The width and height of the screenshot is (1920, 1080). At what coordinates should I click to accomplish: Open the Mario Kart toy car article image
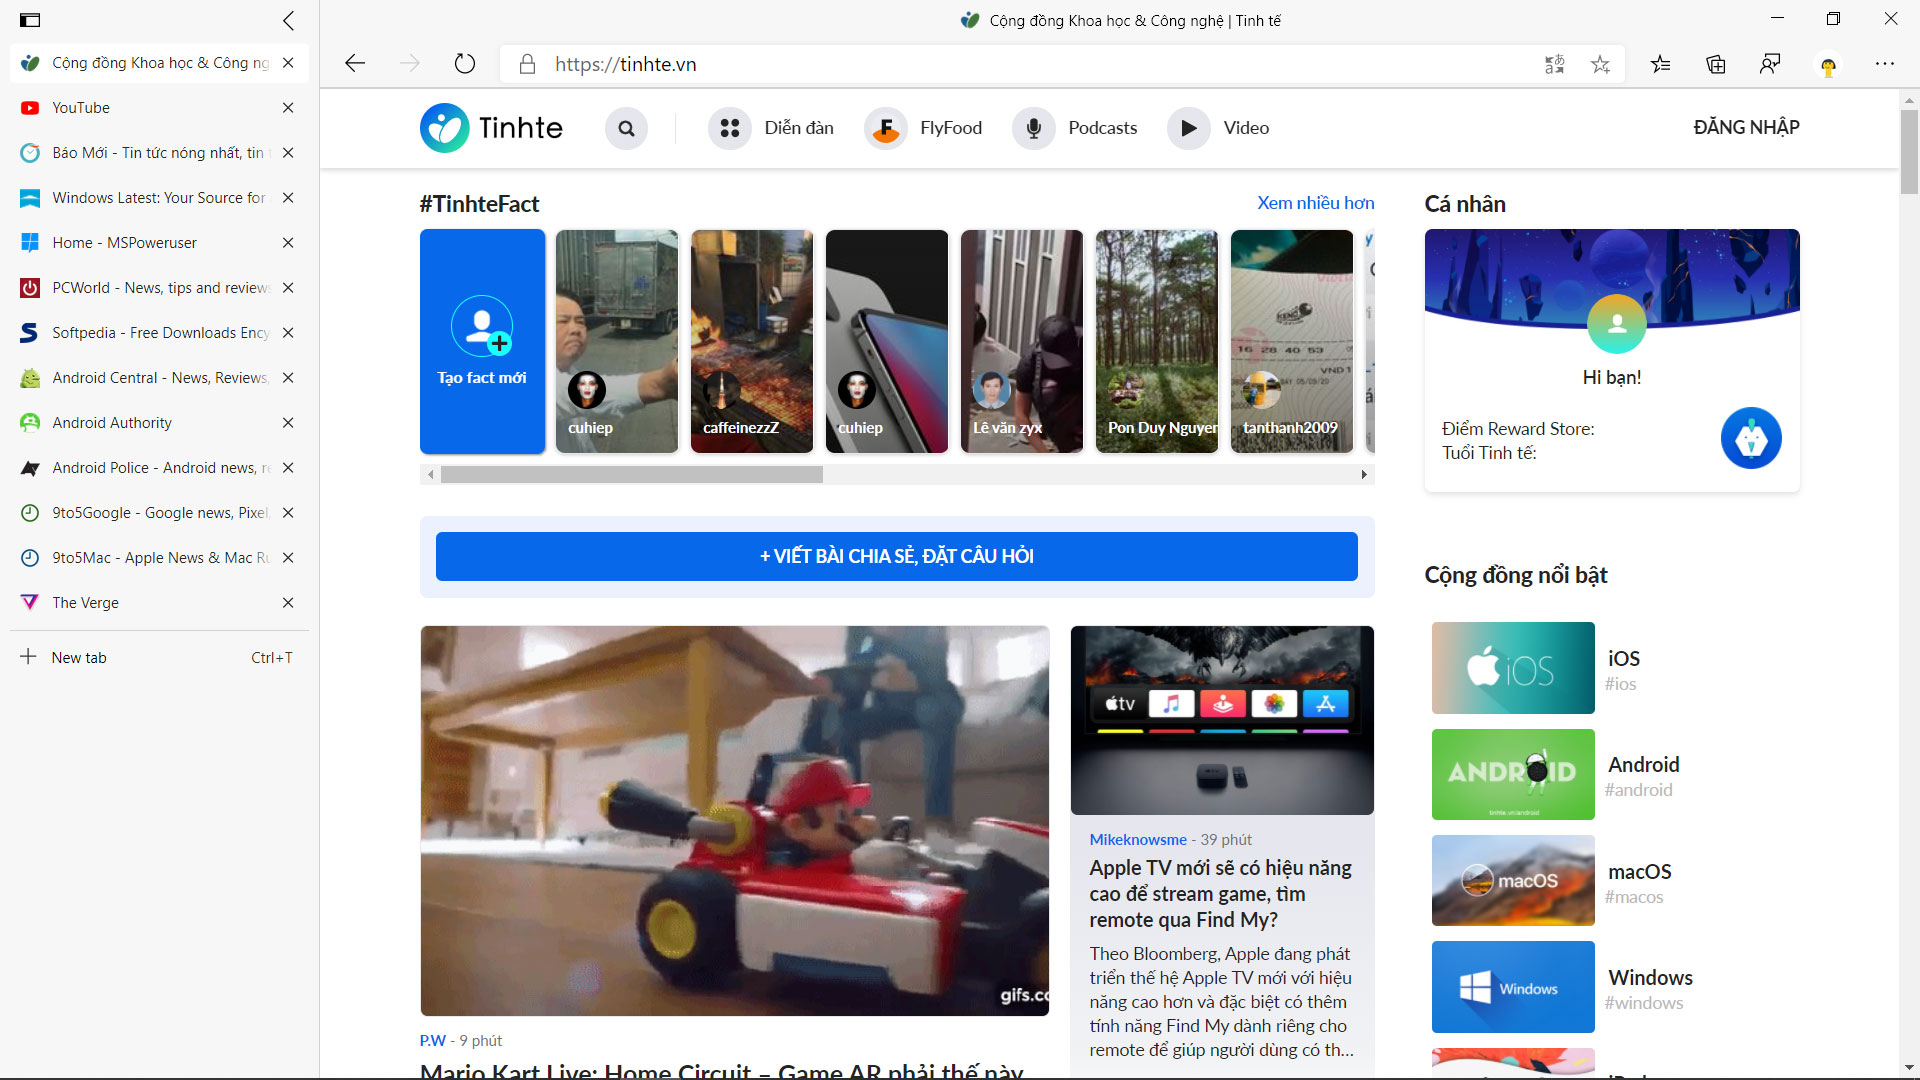tap(735, 821)
